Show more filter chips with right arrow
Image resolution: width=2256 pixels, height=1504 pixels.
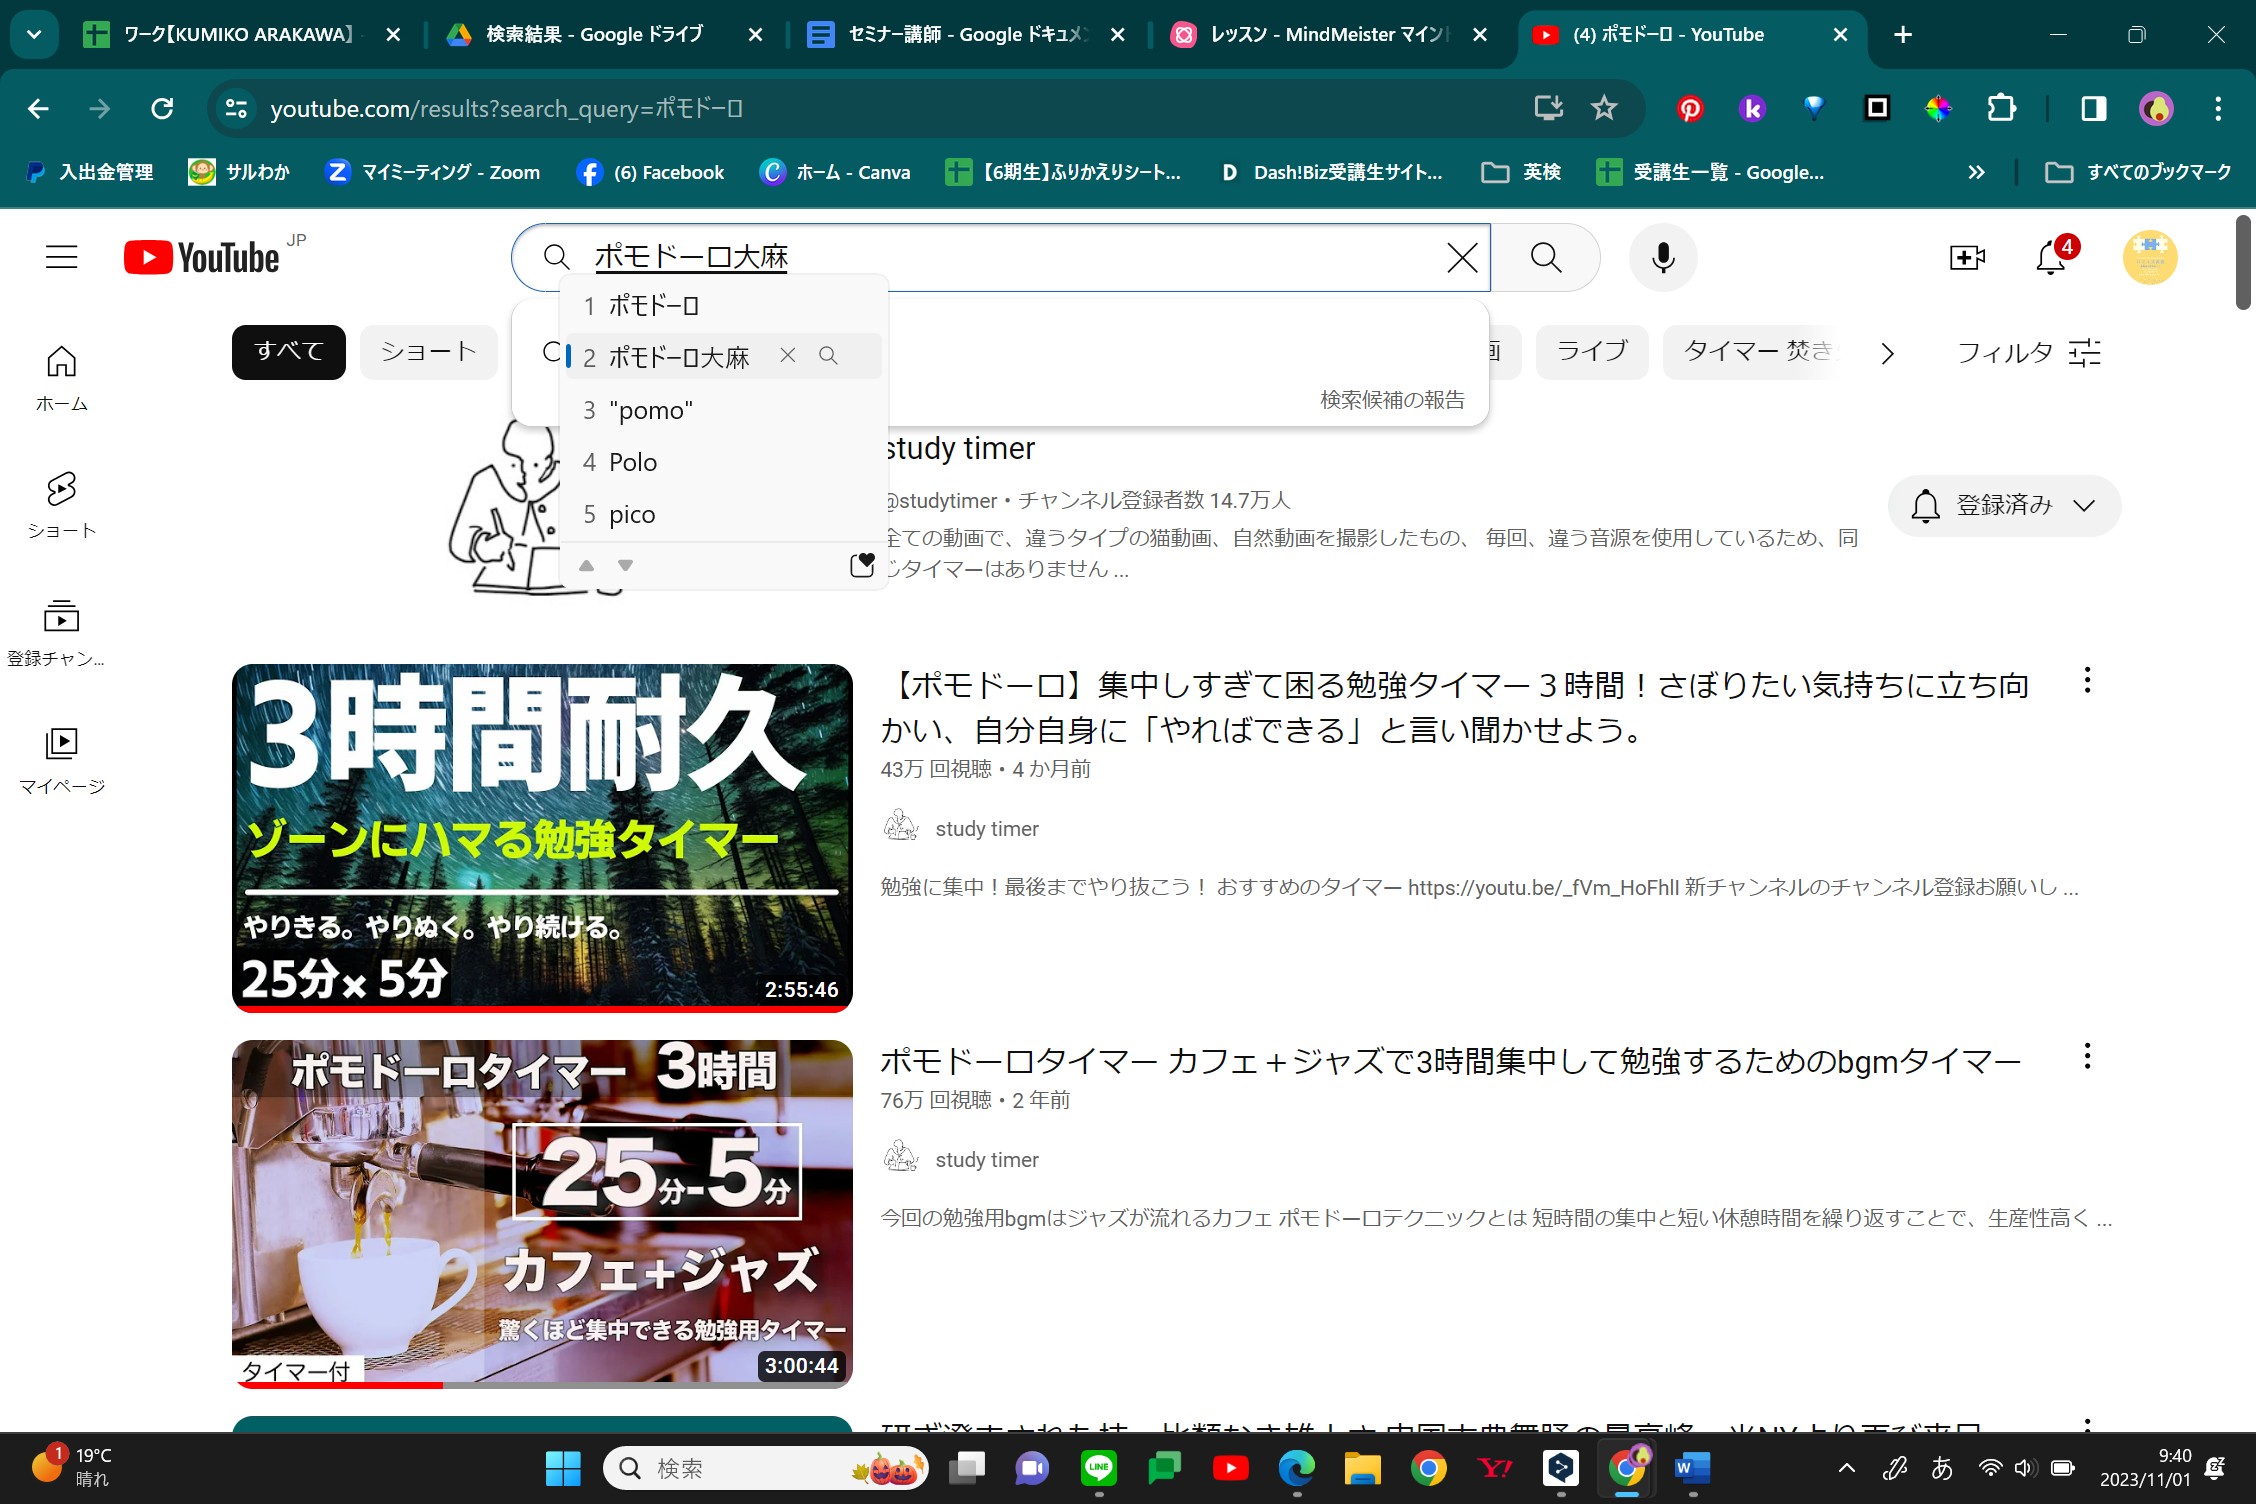pyautogui.click(x=1887, y=353)
